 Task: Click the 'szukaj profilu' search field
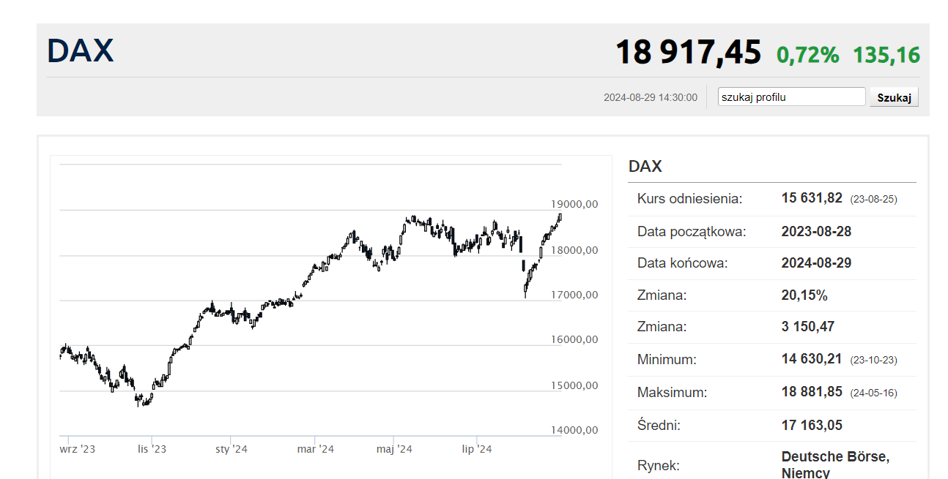[x=791, y=97]
